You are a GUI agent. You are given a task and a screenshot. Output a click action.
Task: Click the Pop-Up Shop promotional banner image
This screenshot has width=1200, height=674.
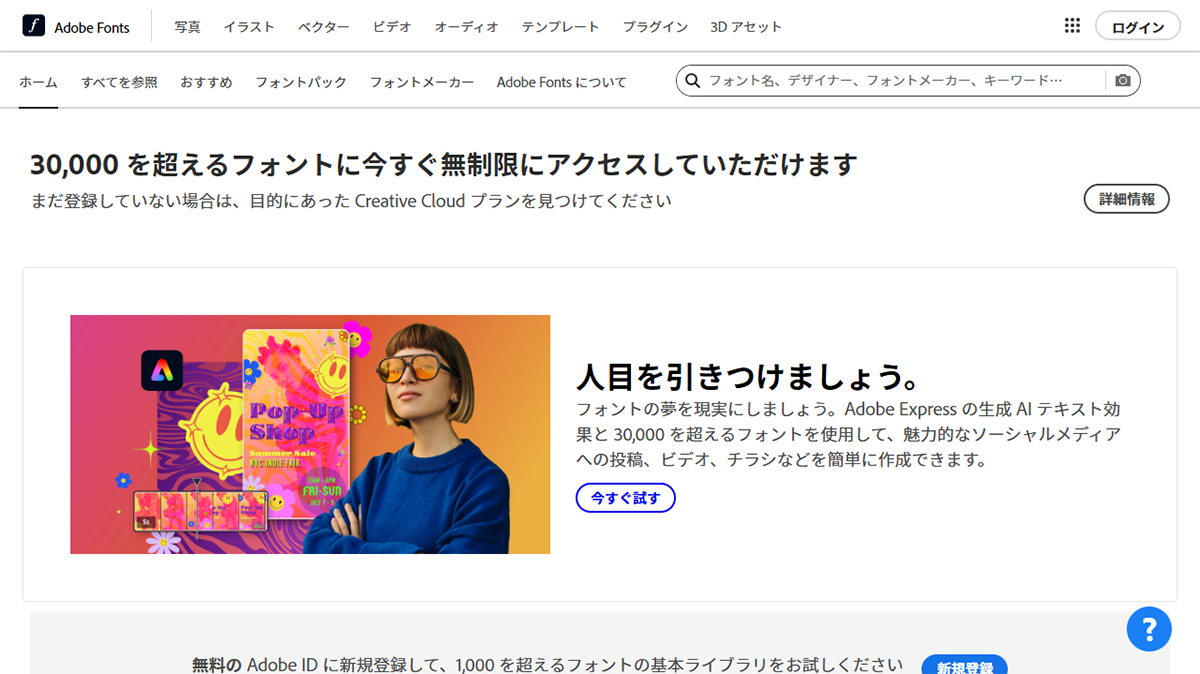(x=310, y=434)
